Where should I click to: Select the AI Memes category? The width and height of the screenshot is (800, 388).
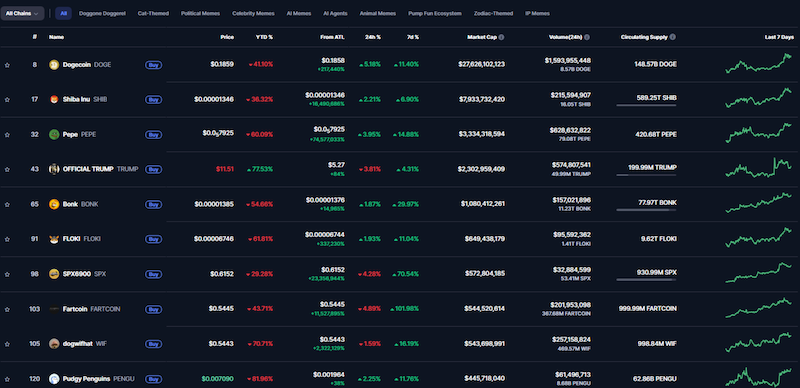click(299, 14)
